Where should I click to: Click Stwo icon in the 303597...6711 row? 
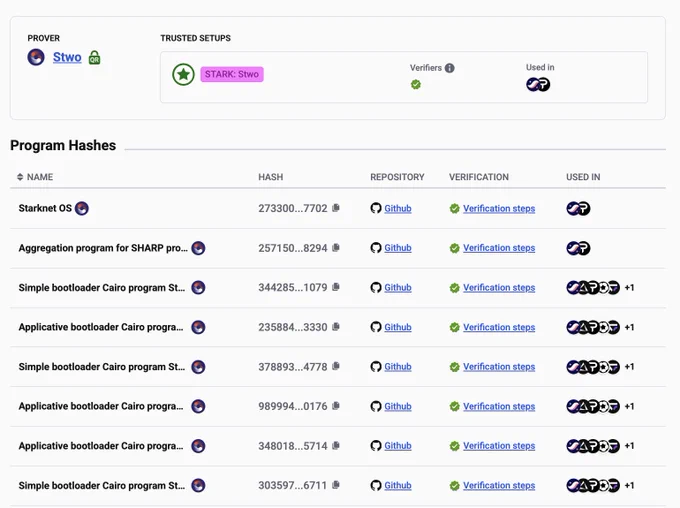[198, 485]
